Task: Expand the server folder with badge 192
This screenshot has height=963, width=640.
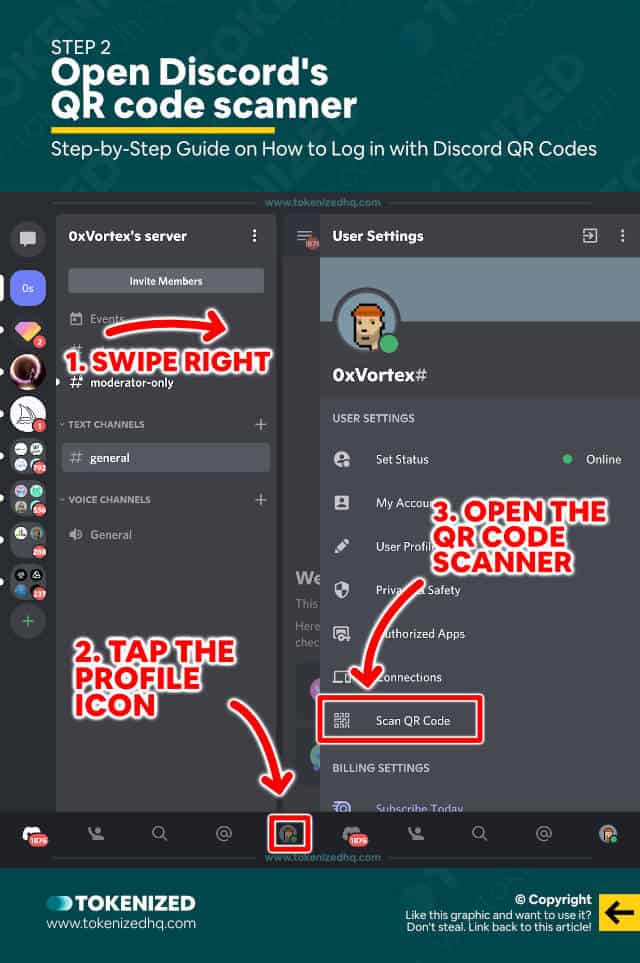Action: [x=29, y=458]
